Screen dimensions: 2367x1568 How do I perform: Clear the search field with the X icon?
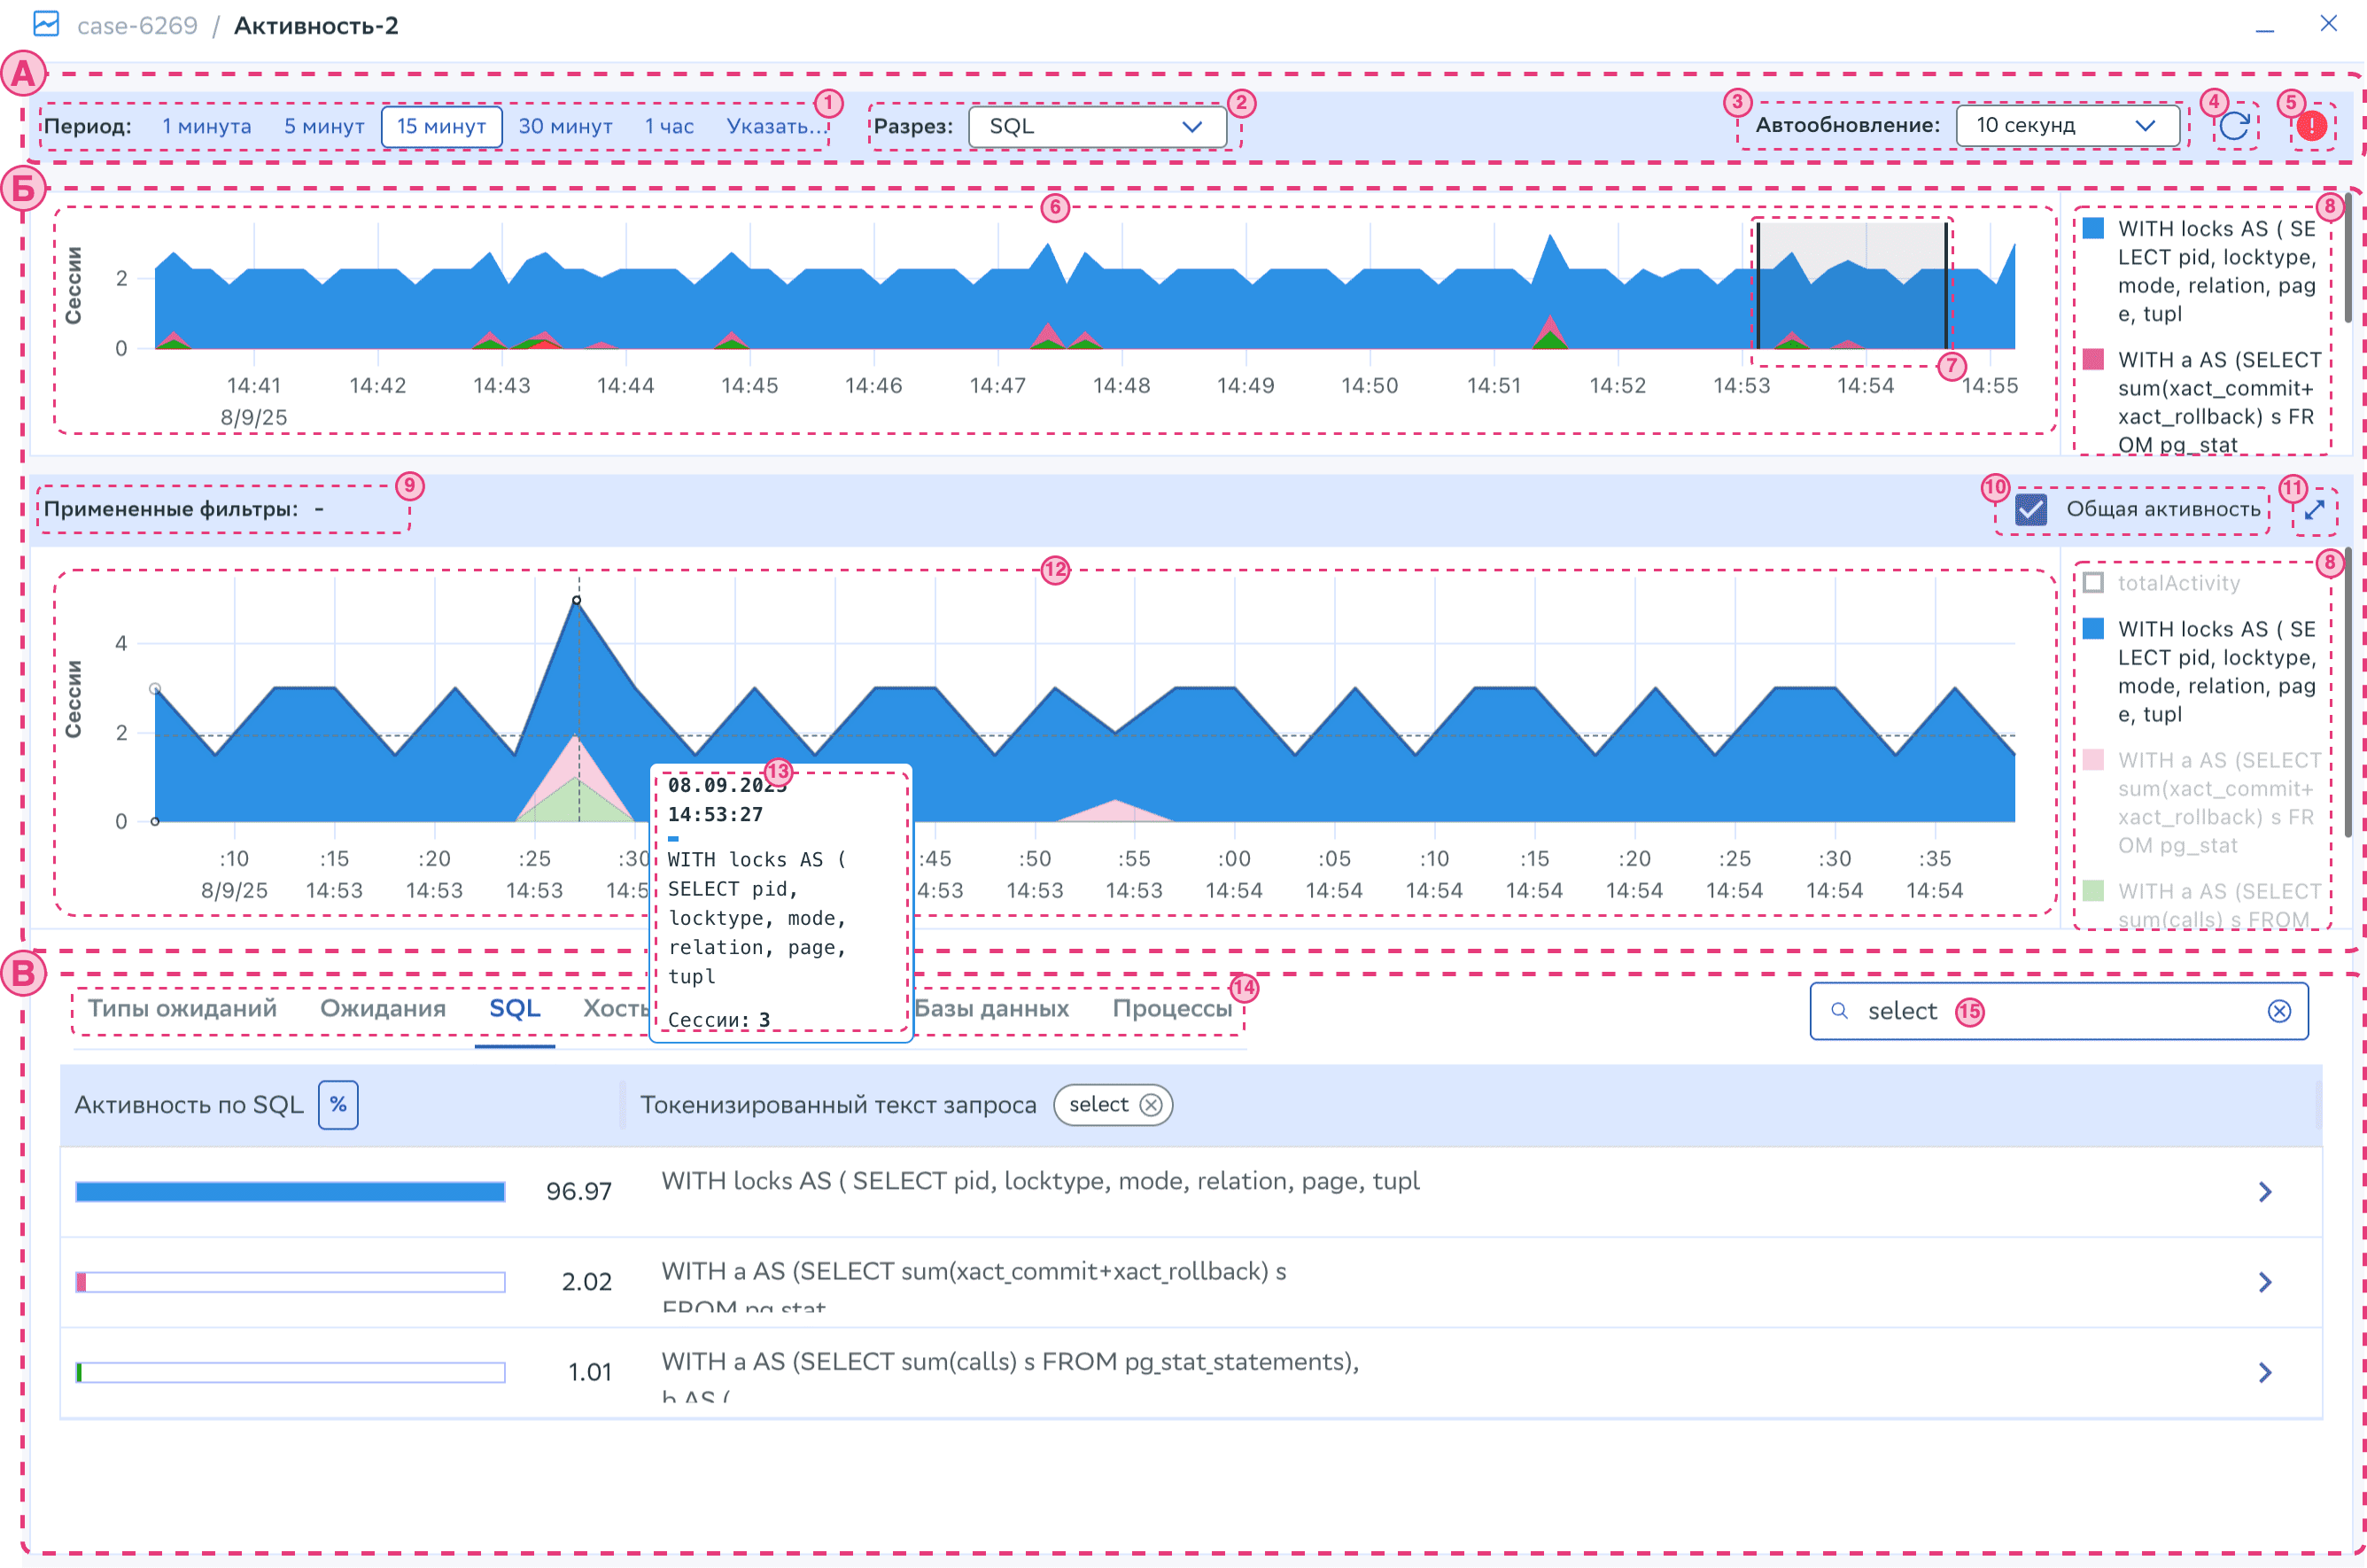click(2279, 1011)
